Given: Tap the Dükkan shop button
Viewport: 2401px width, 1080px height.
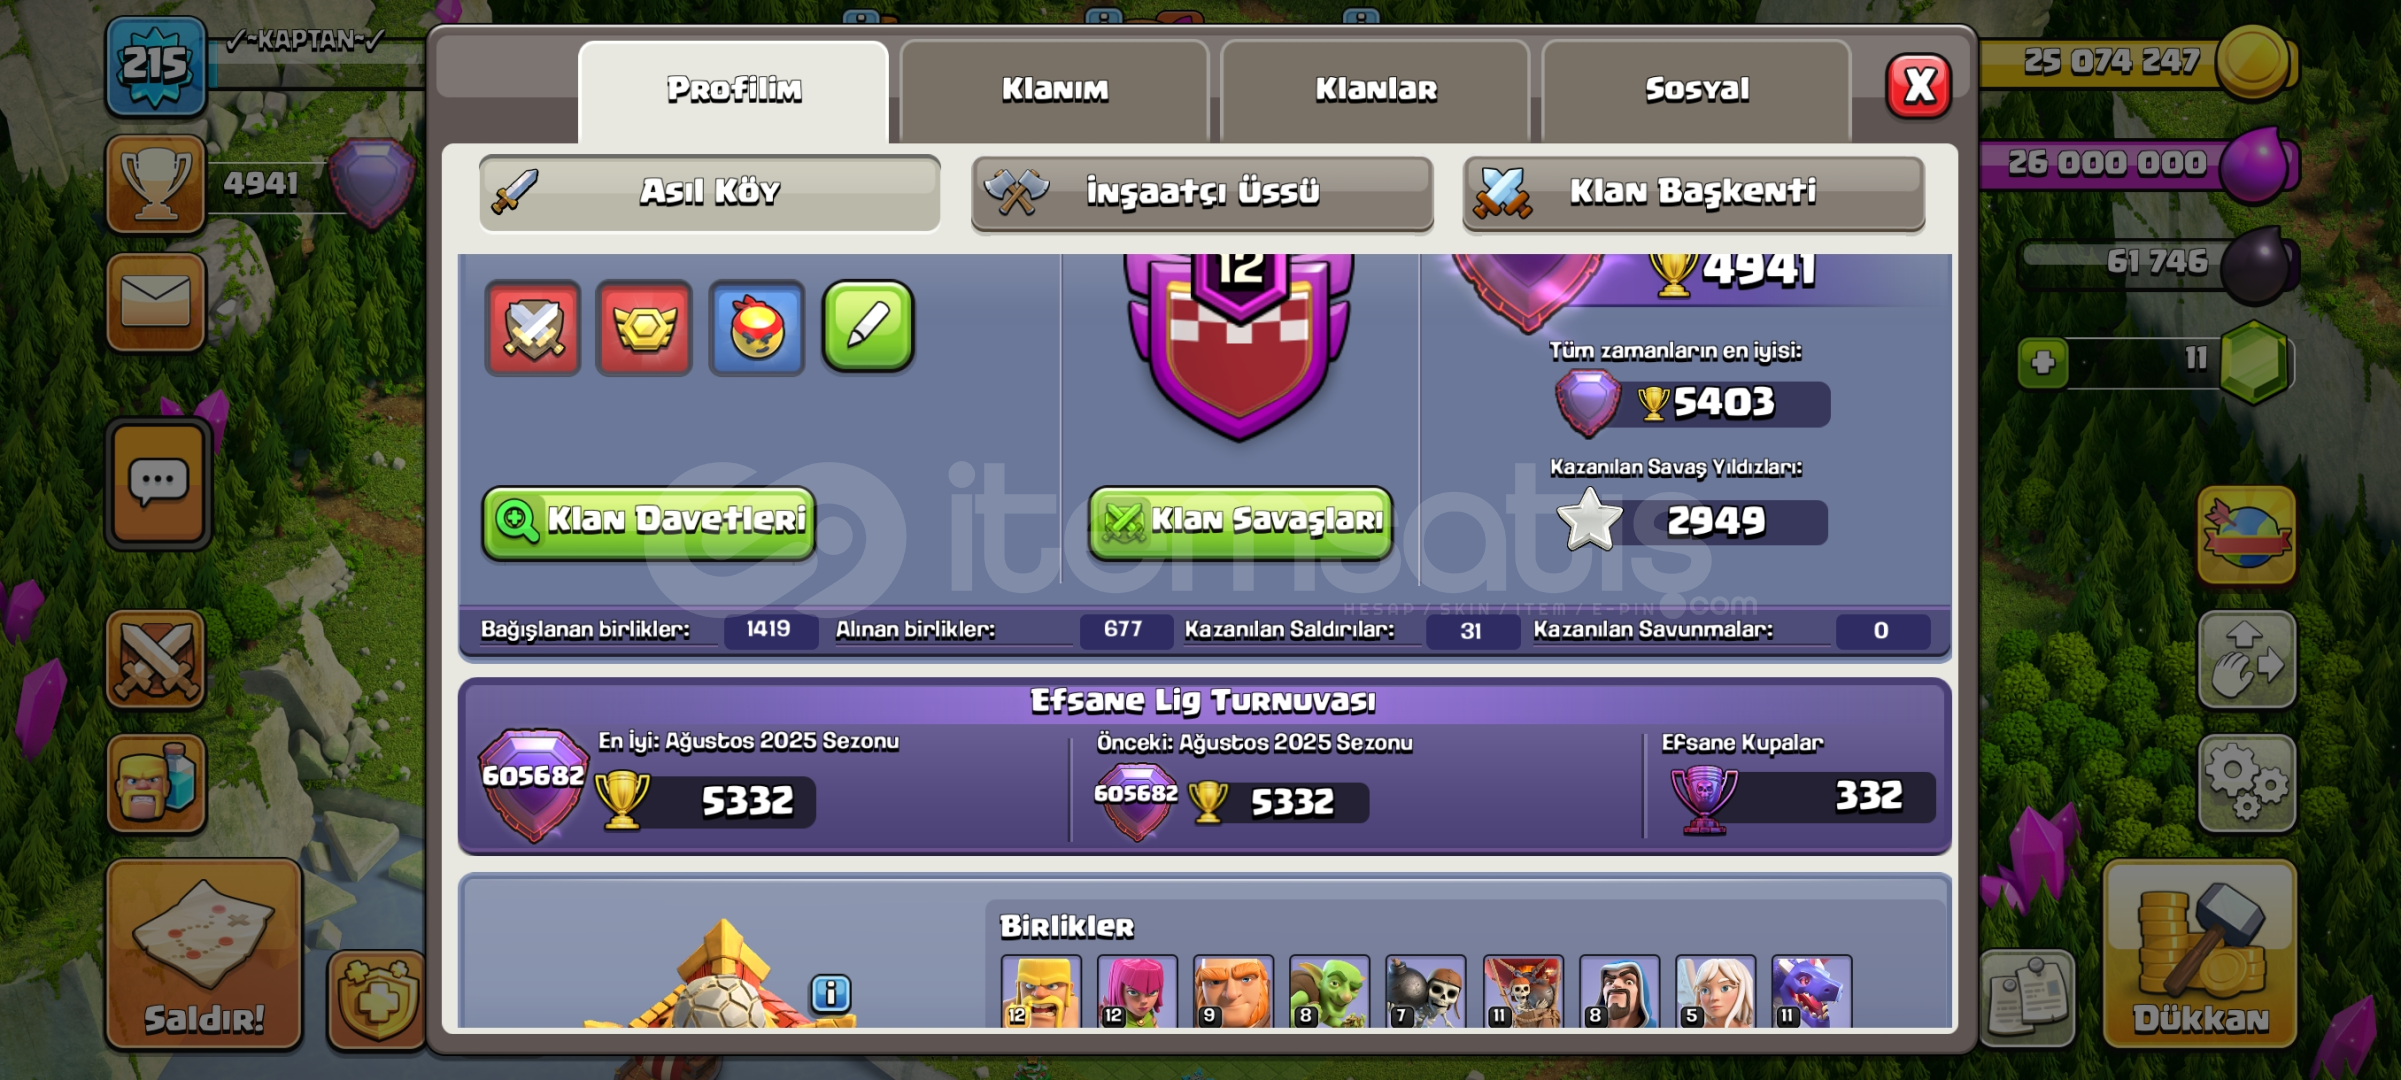Looking at the screenshot, I should click(2200, 955).
